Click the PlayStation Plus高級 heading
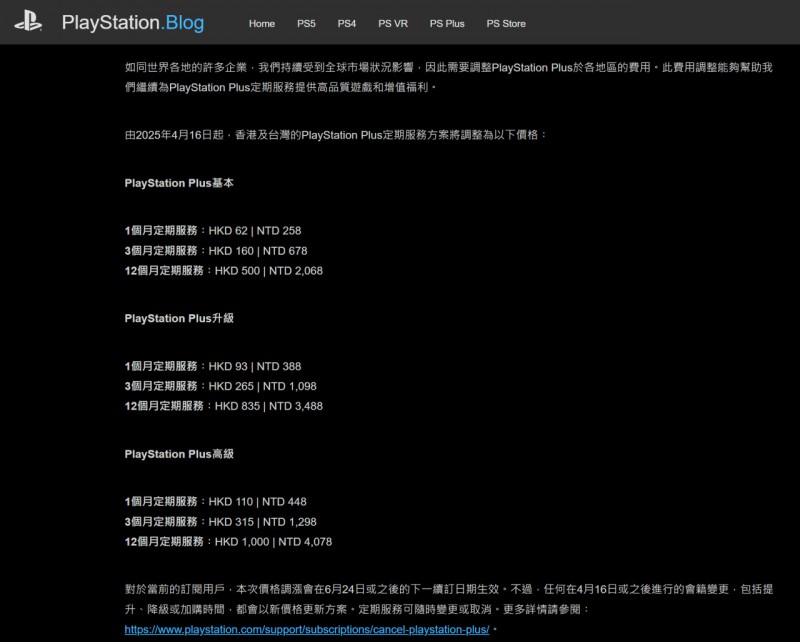Viewport: 800px width, 642px height. [179, 454]
